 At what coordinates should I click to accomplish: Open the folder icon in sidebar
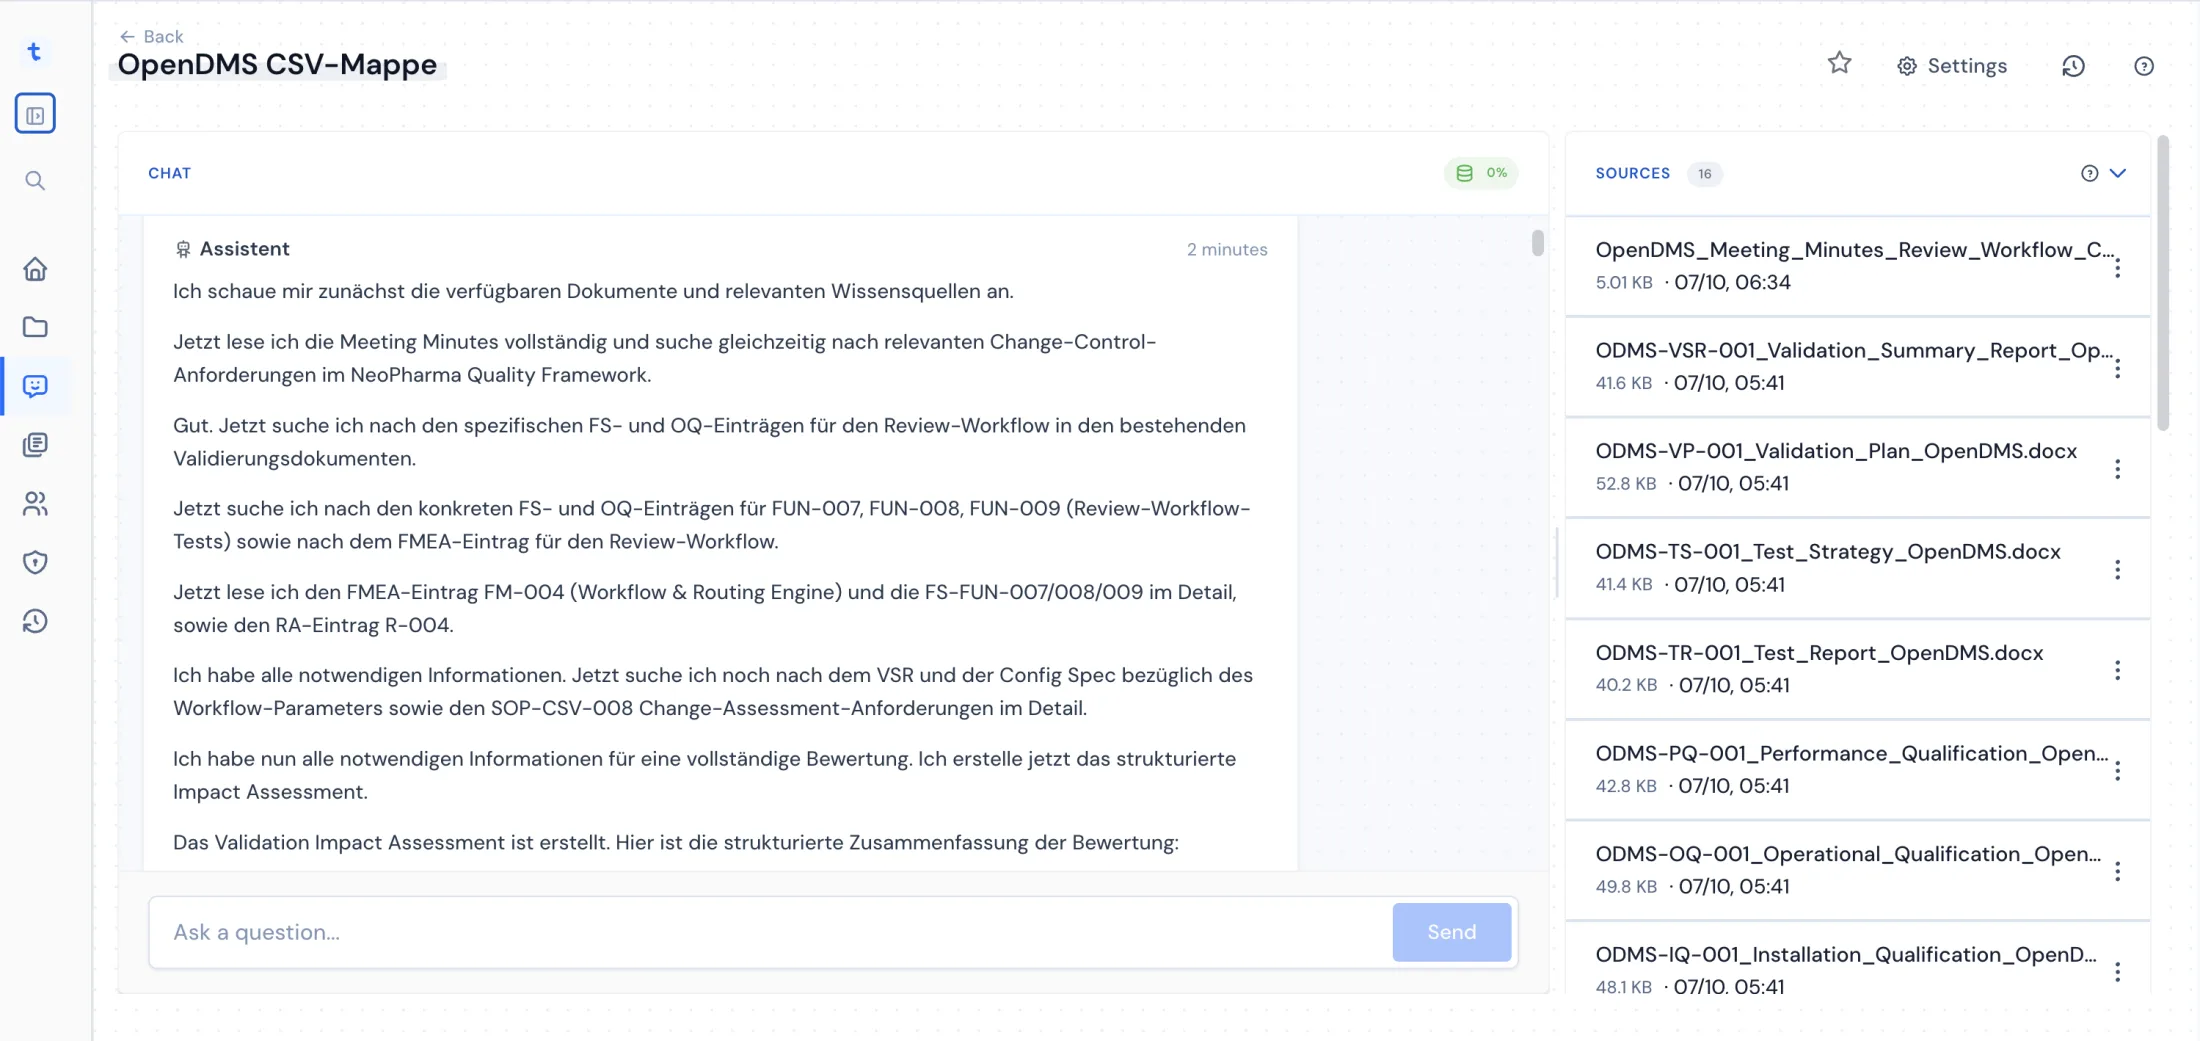click(35, 327)
